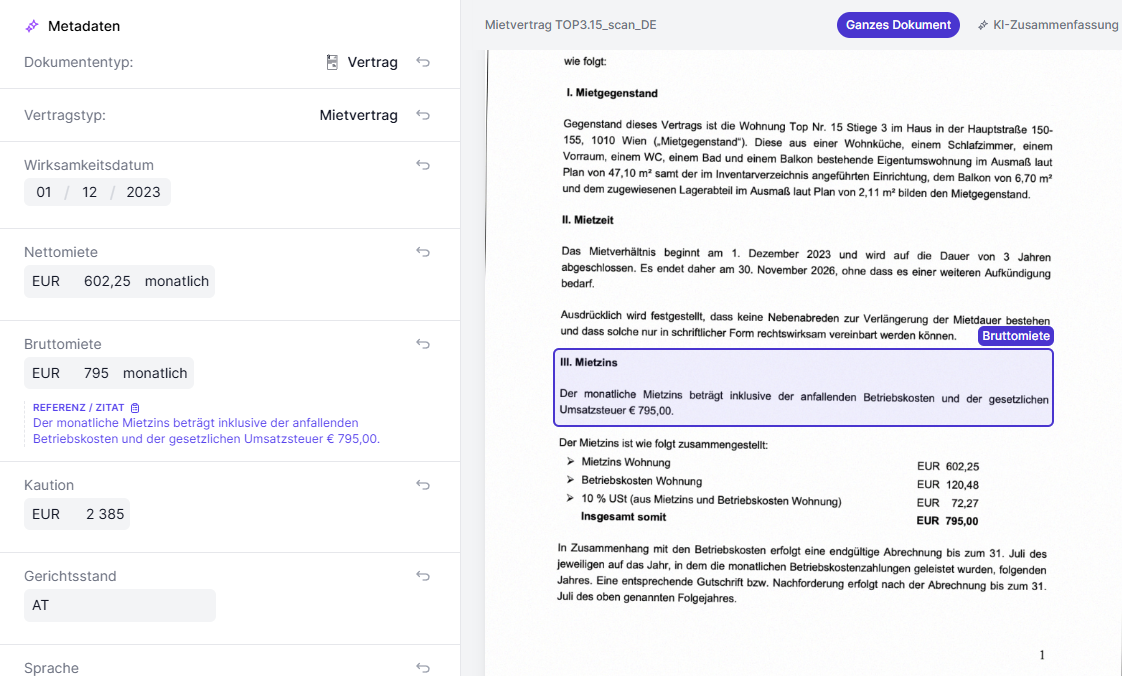1122x676 pixels.
Task: Reset the Vertragstyp field with undo arrow
Action: pyautogui.click(x=423, y=115)
